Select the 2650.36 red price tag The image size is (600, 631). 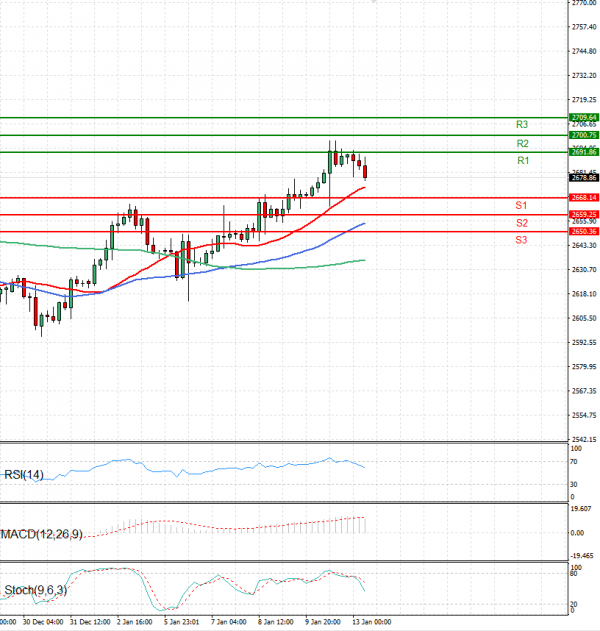(584, 231)
